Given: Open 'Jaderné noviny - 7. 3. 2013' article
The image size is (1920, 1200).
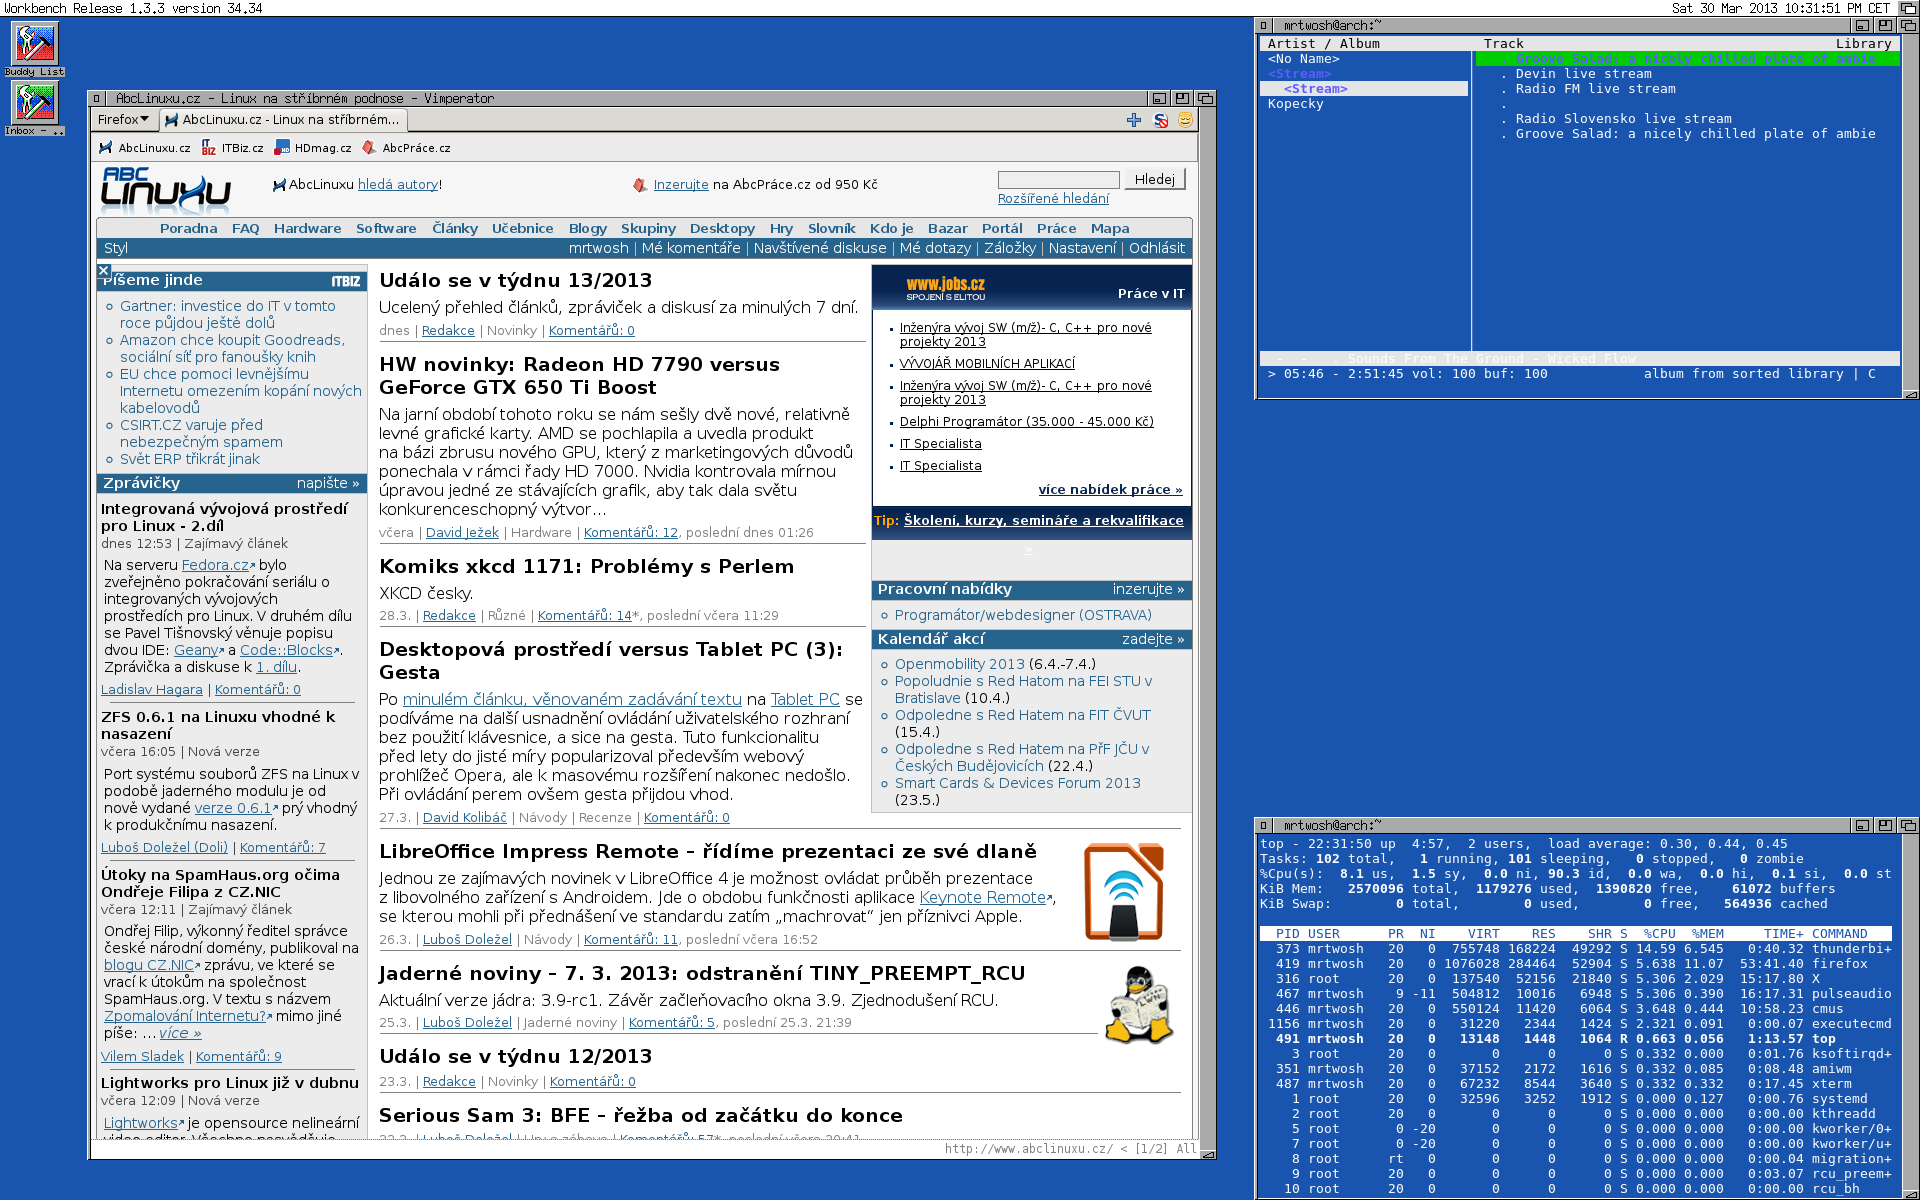Looking at the screenshot, I should tap(702, 974).
